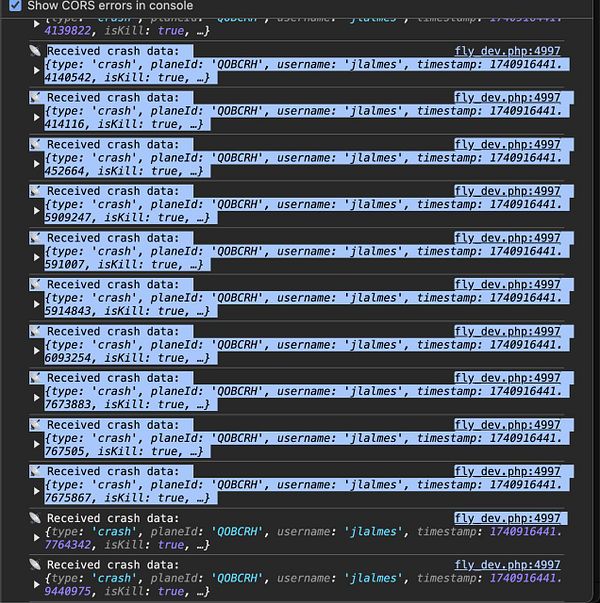This screenshot has width=600, height=603.
Task: Click satellite icon of log entry 591007
Action: 35,238
